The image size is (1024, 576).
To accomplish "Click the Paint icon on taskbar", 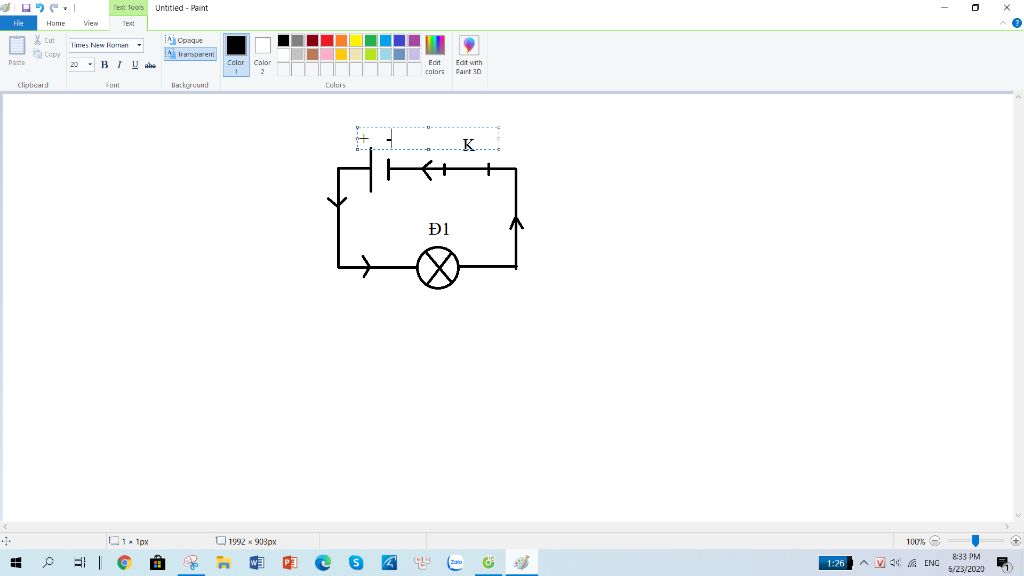I will [x=521, y=562].
